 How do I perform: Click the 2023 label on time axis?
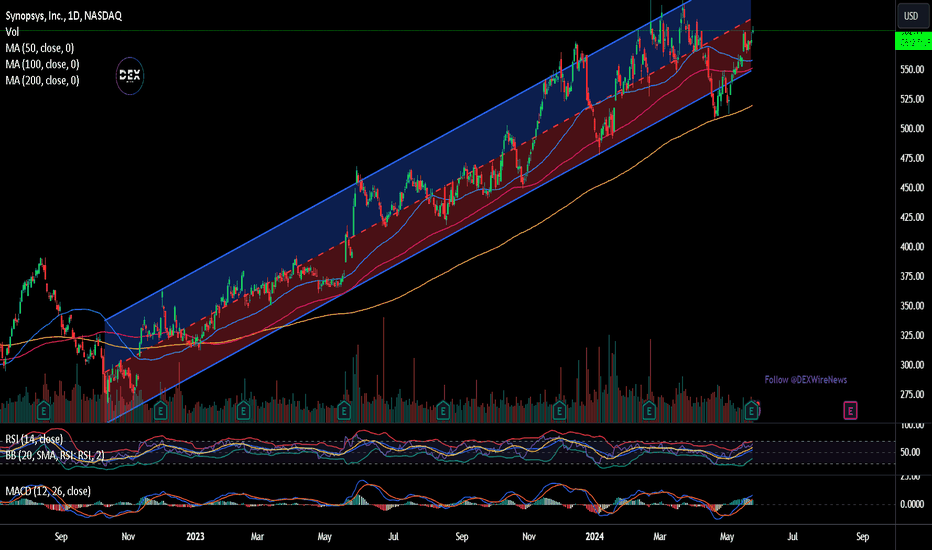[195, 536]
